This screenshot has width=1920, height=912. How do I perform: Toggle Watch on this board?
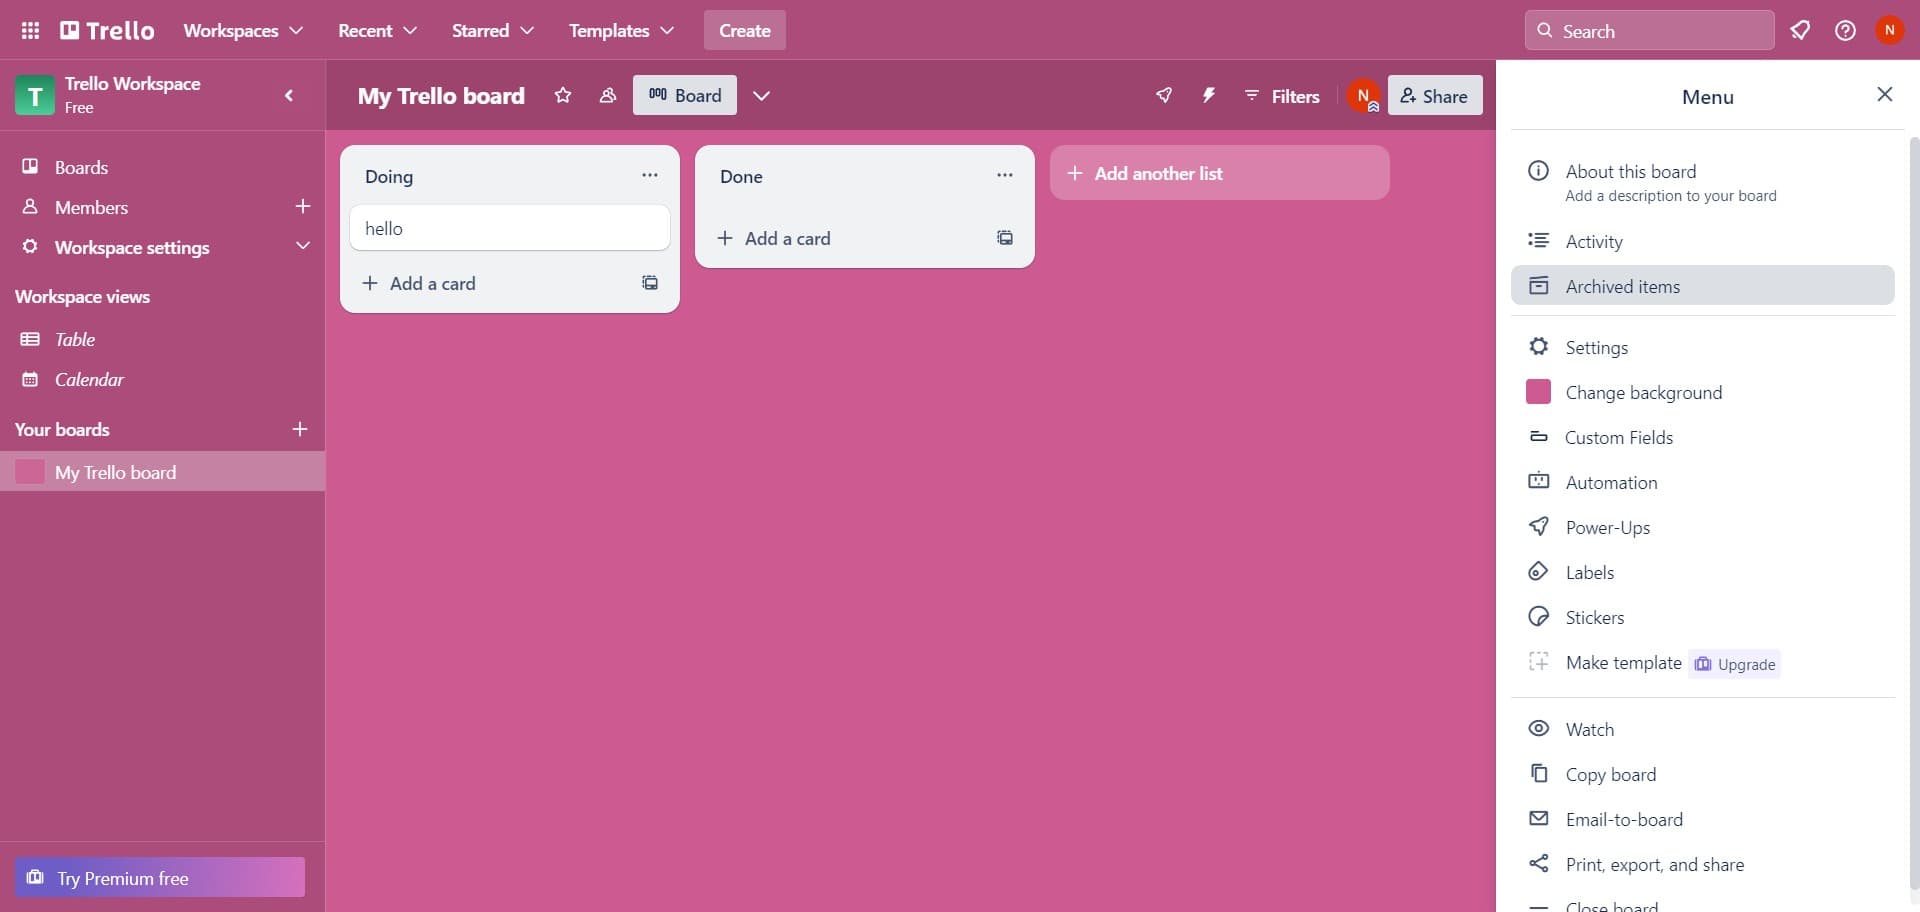tap(1589, 729)
